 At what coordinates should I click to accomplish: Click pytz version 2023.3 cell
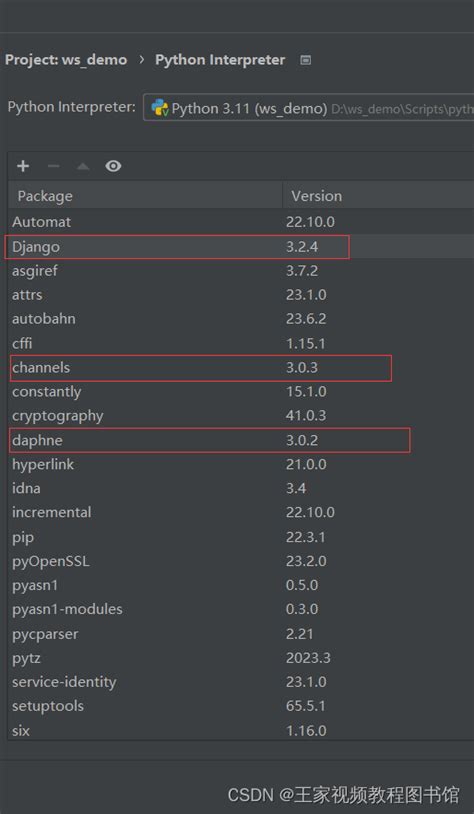click(308, 658)
